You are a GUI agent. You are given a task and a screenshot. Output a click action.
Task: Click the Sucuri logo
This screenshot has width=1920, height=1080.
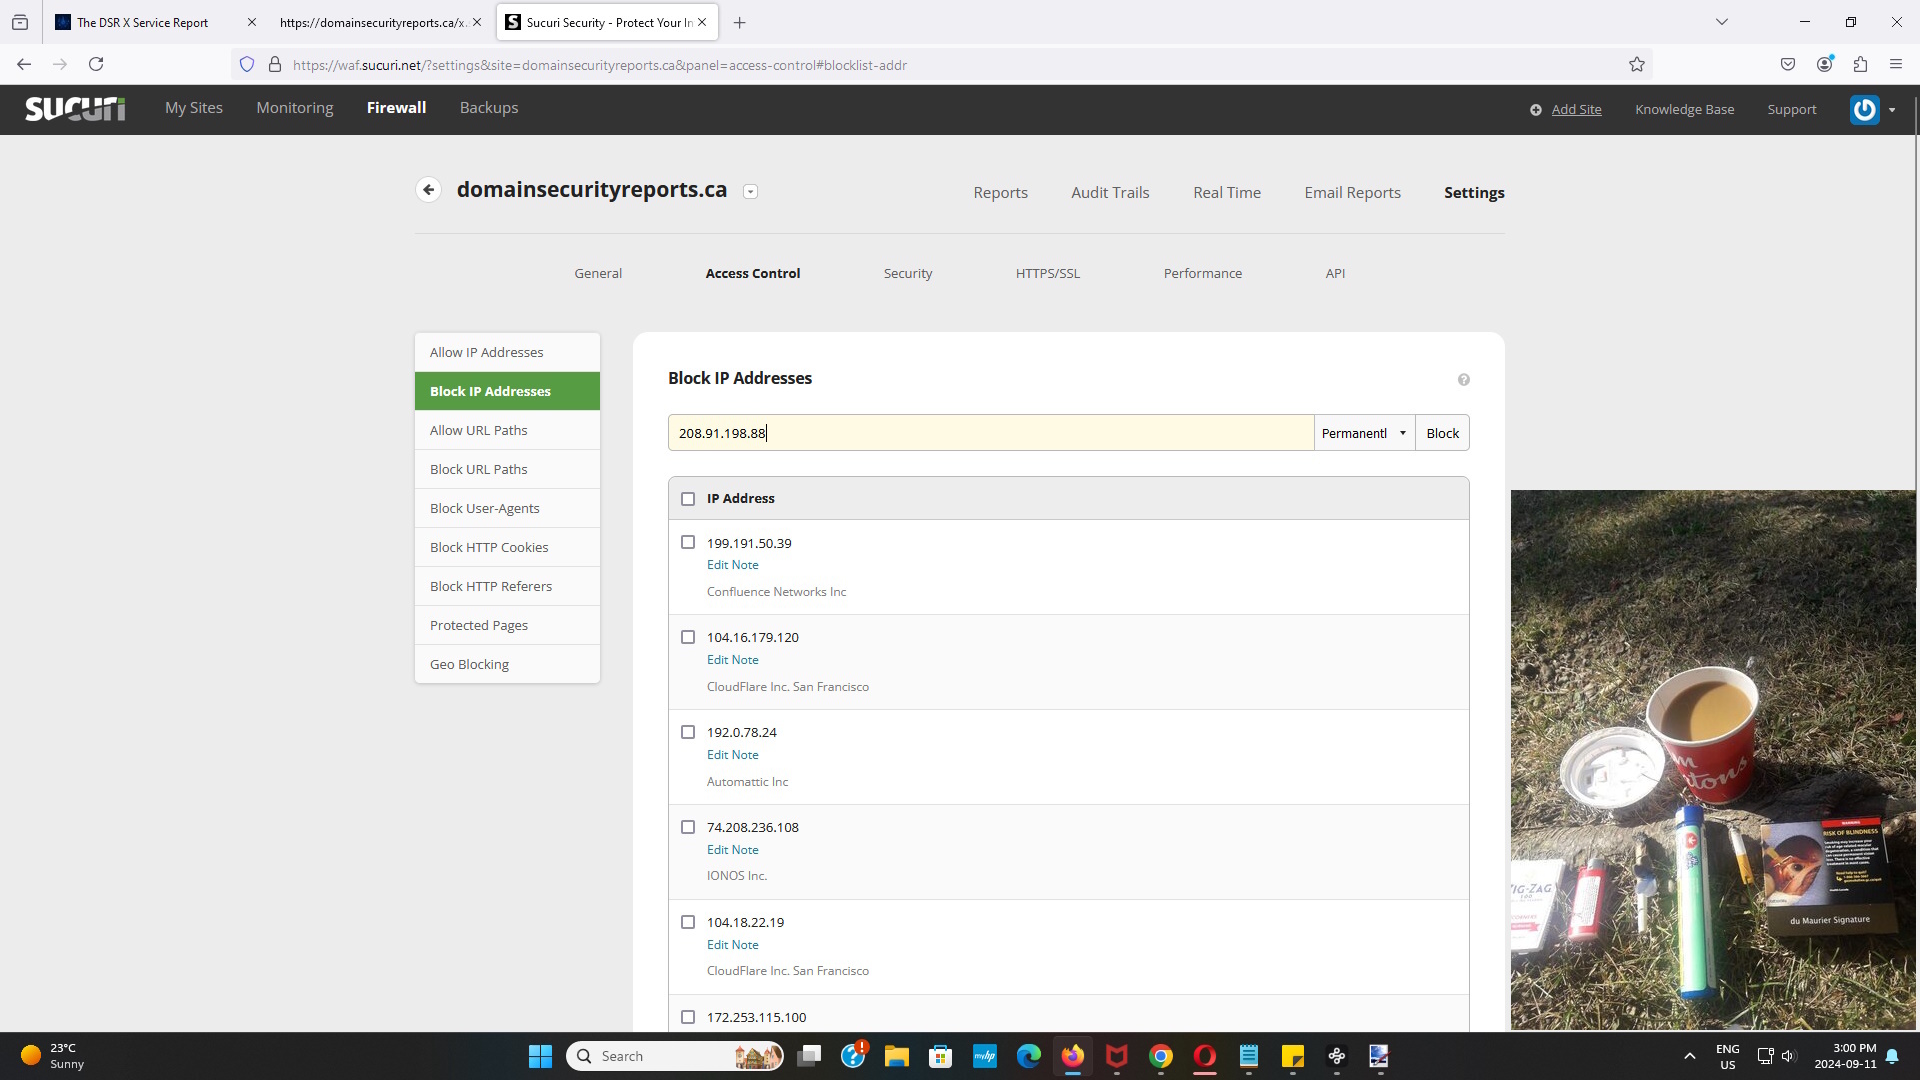pyautogui.click(x=75, y=108)
